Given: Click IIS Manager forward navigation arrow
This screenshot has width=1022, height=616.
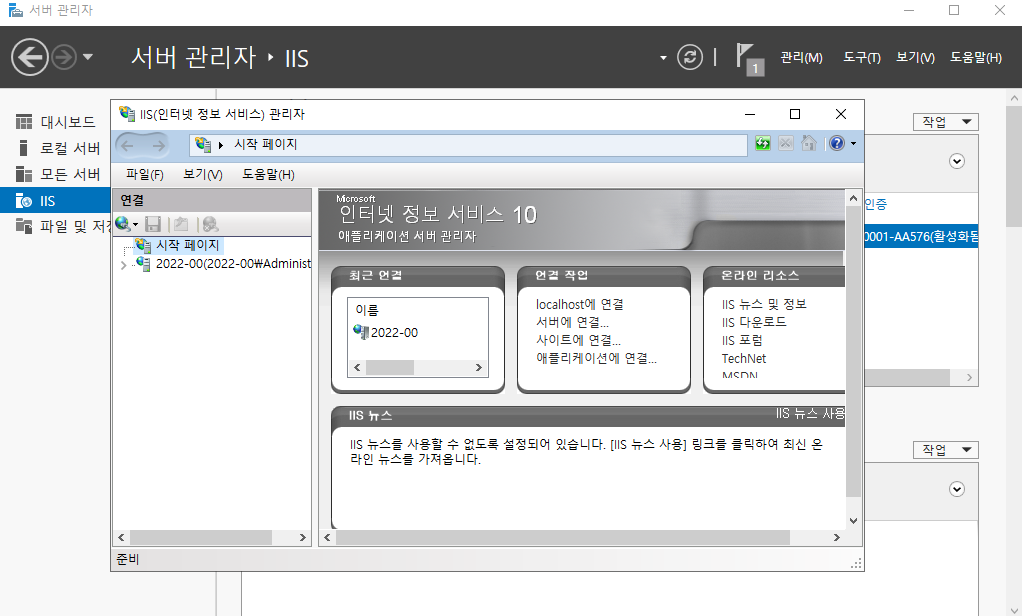Looking at the screenshot, I should pyautogui.click(x=158, y=145).
